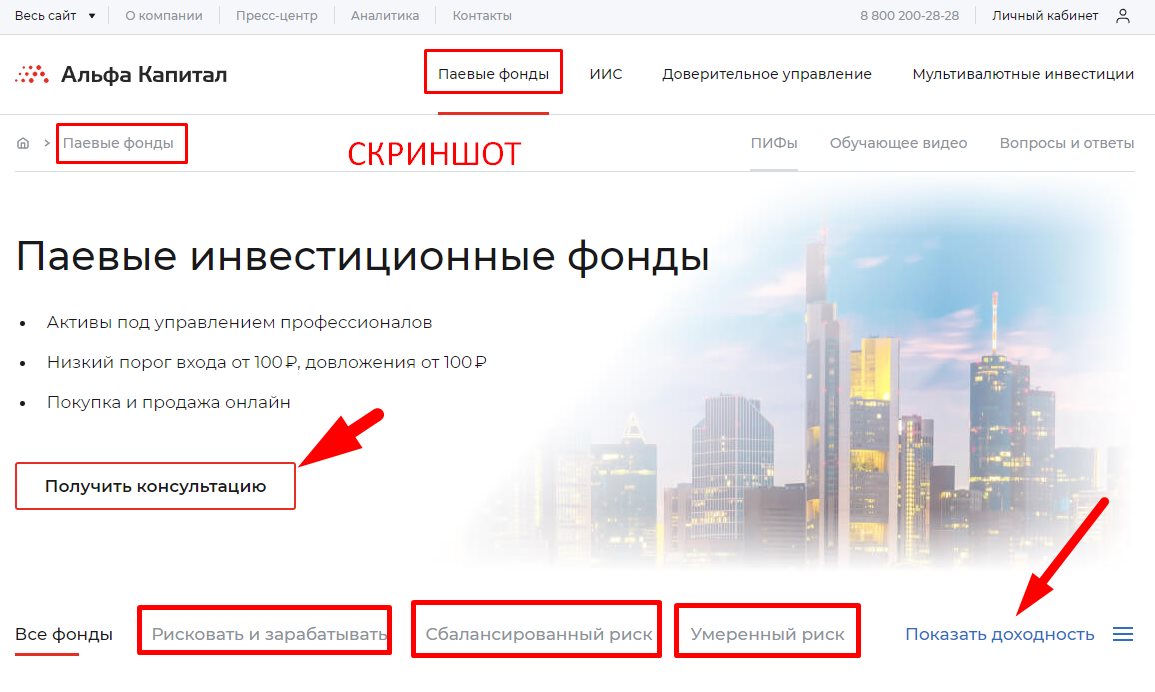Click text Покупка и продажа онлайн
Viewport: 1155px width, 692px height.
coord(169,402)
